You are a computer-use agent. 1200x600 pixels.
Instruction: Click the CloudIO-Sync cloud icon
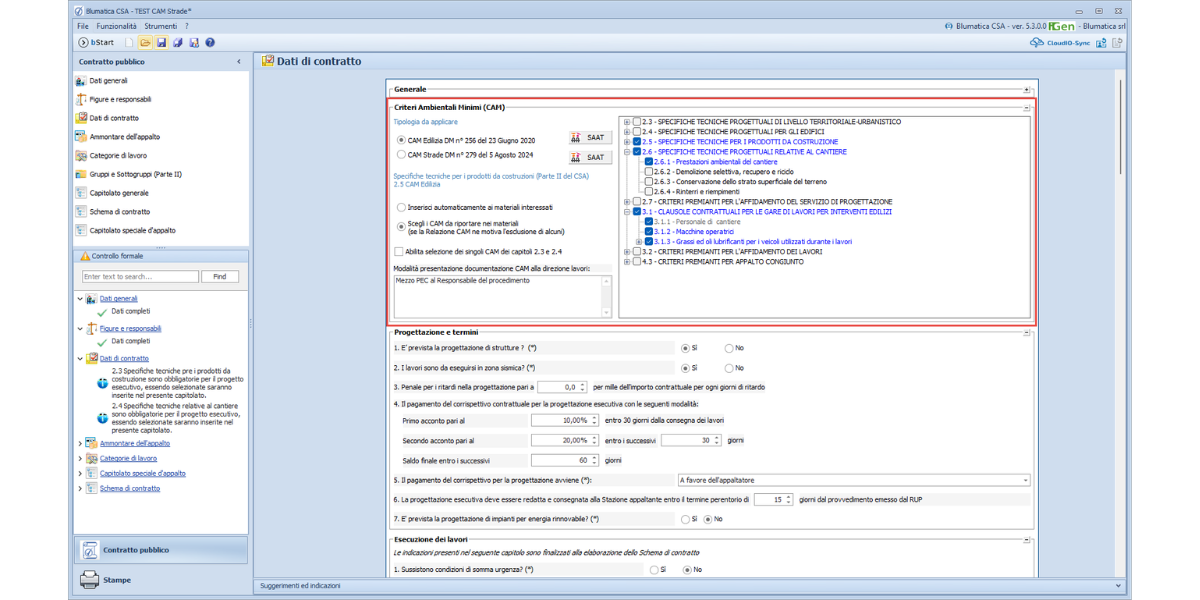(x=1037, y=43)
